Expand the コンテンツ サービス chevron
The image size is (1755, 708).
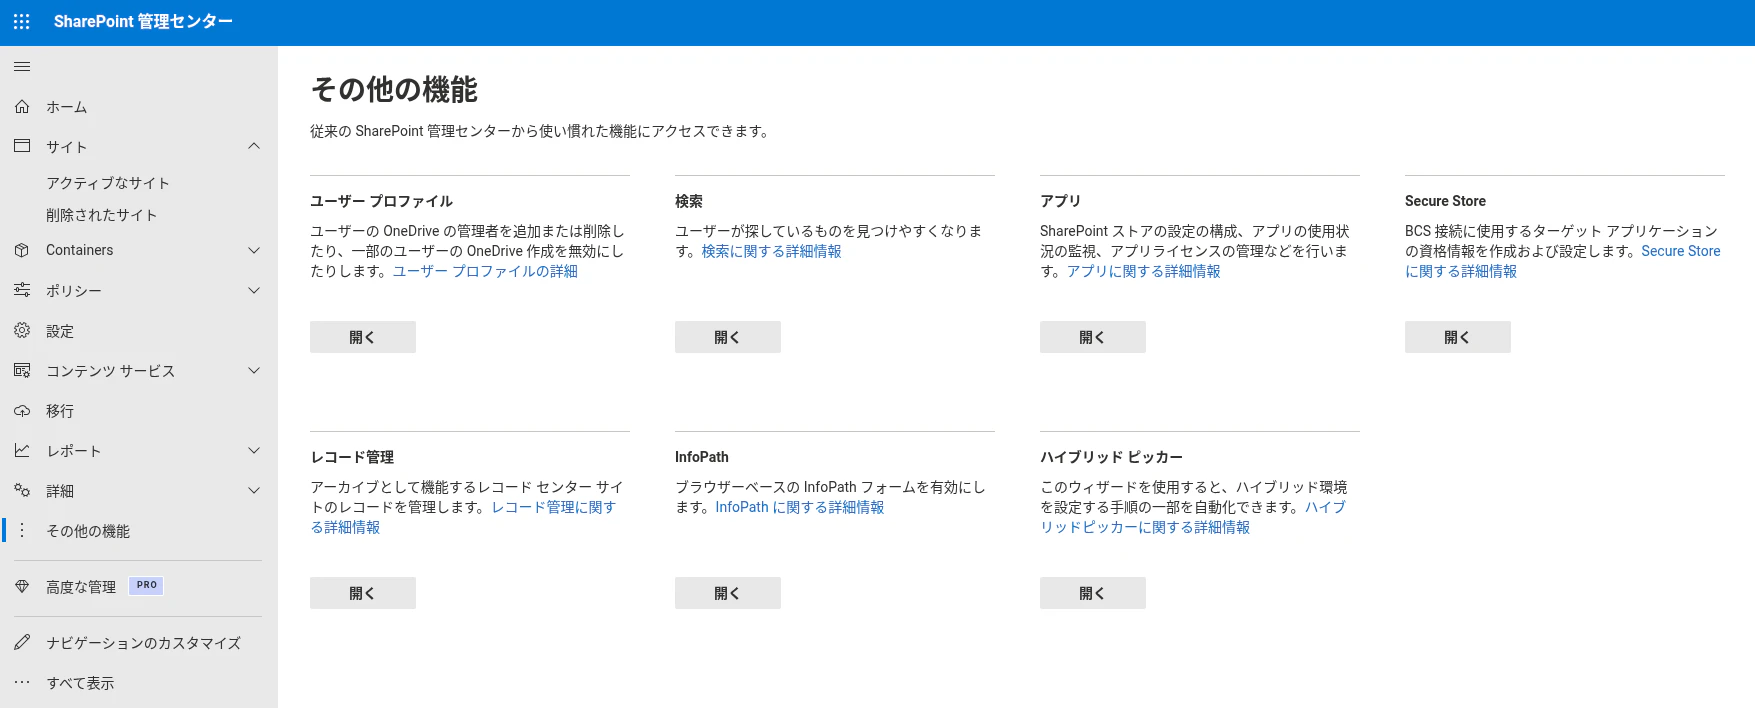(254, 370)
